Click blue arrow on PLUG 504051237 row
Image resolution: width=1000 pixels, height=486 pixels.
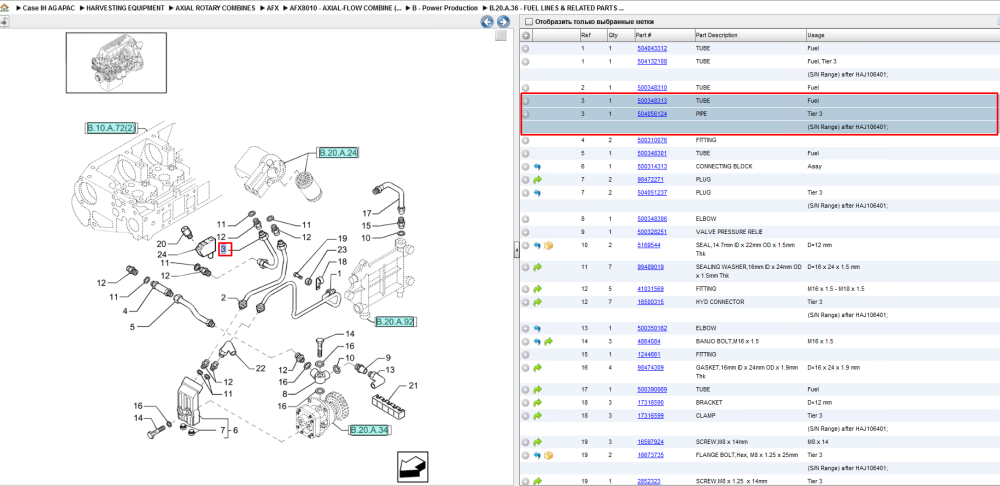tap(537, 193)
